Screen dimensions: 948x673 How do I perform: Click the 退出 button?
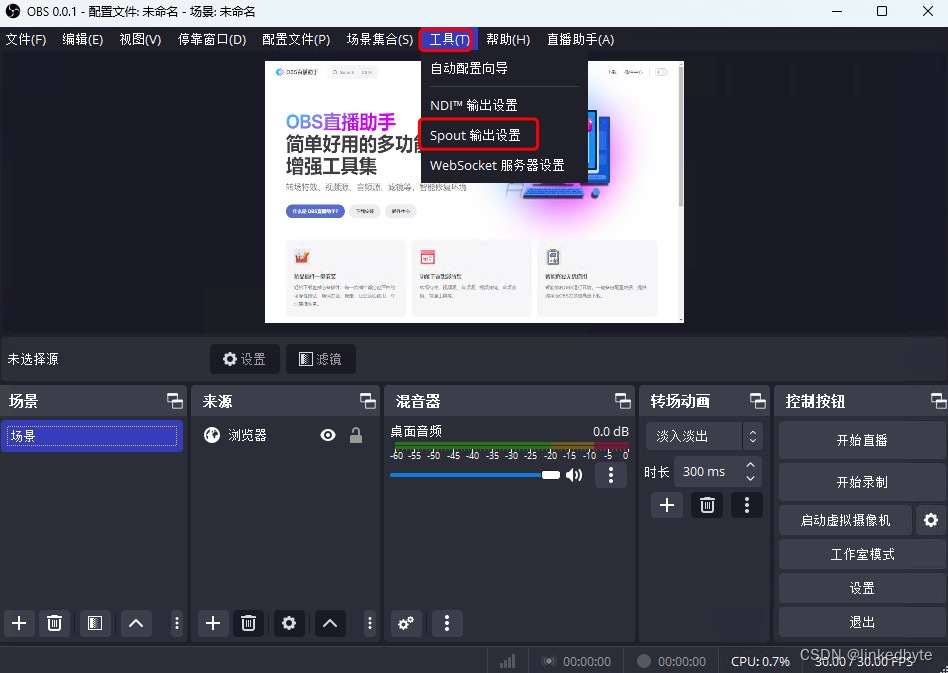[x=862, y=622]
